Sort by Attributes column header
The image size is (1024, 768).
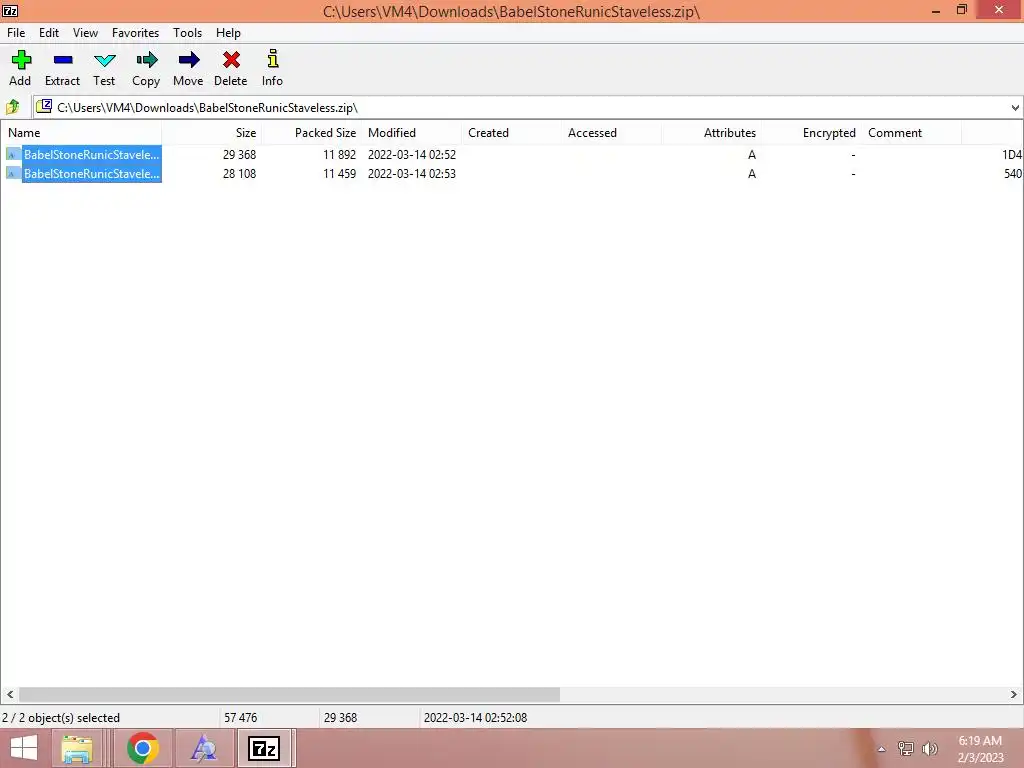pos(711,133)
